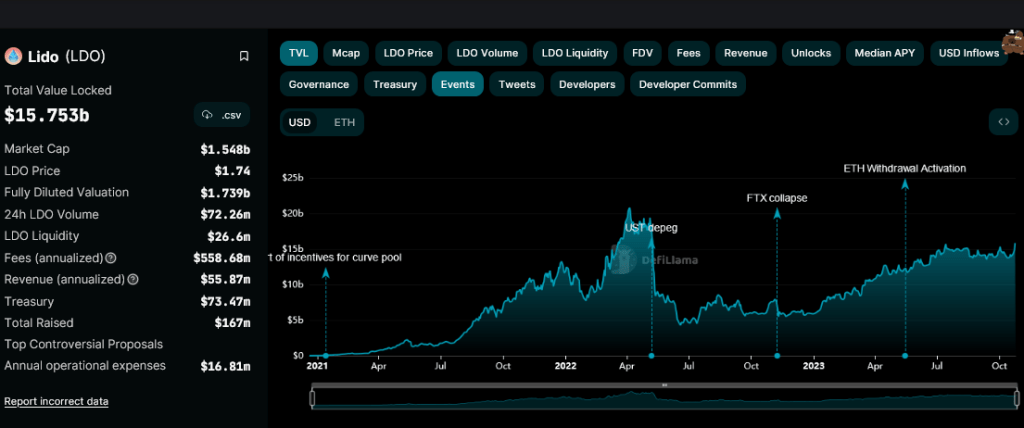Click the avatar icon in top-right corner

[1011, 41]
